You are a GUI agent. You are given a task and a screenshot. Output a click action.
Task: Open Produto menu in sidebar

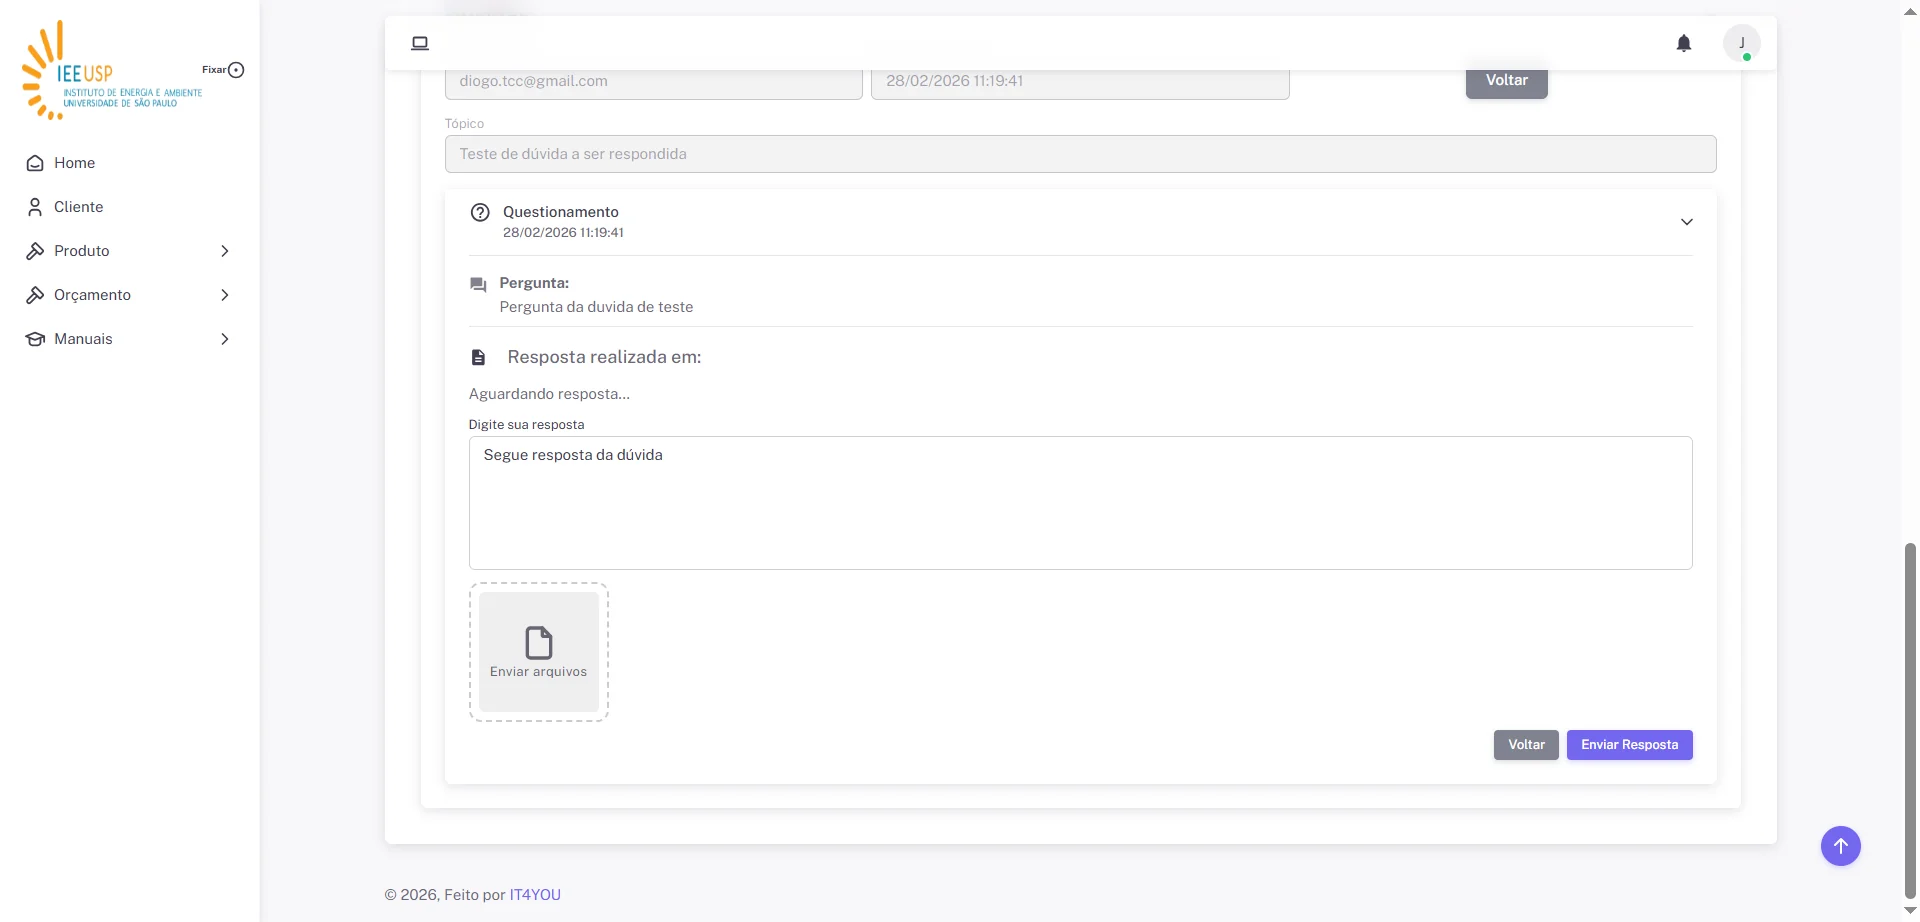coord(130,251)
